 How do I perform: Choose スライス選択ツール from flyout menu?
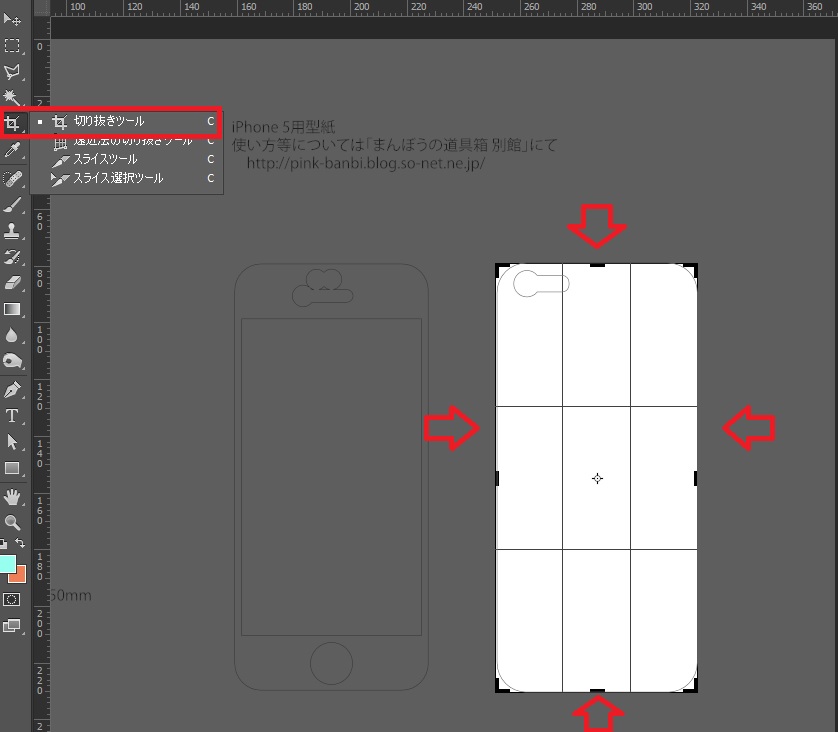point(127,178)
